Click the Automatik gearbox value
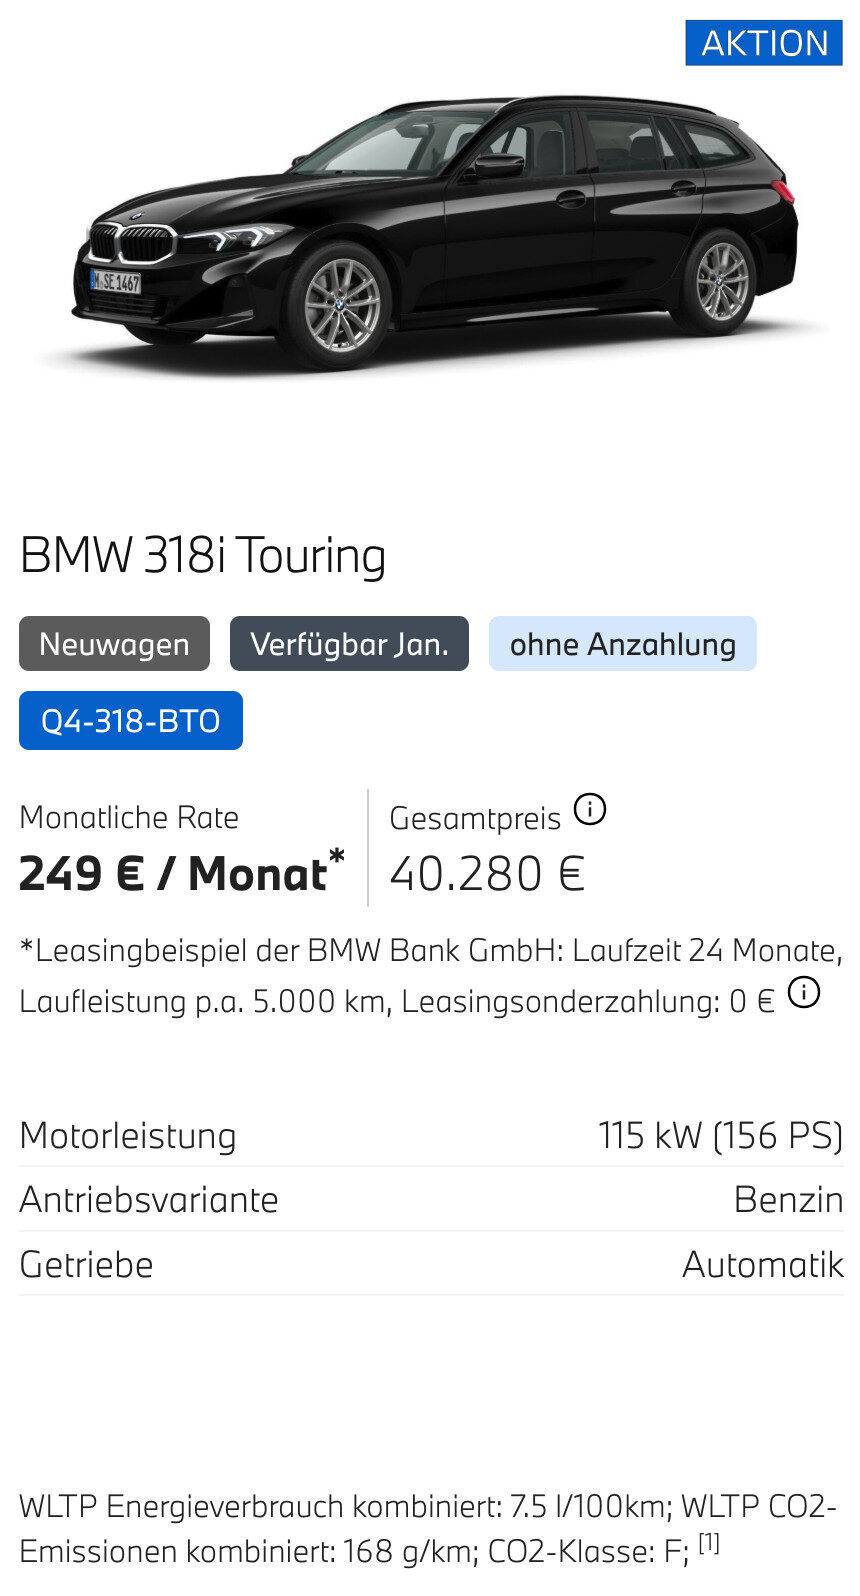The height and width of the screenshot is (1596, 860). (762, 1264)
